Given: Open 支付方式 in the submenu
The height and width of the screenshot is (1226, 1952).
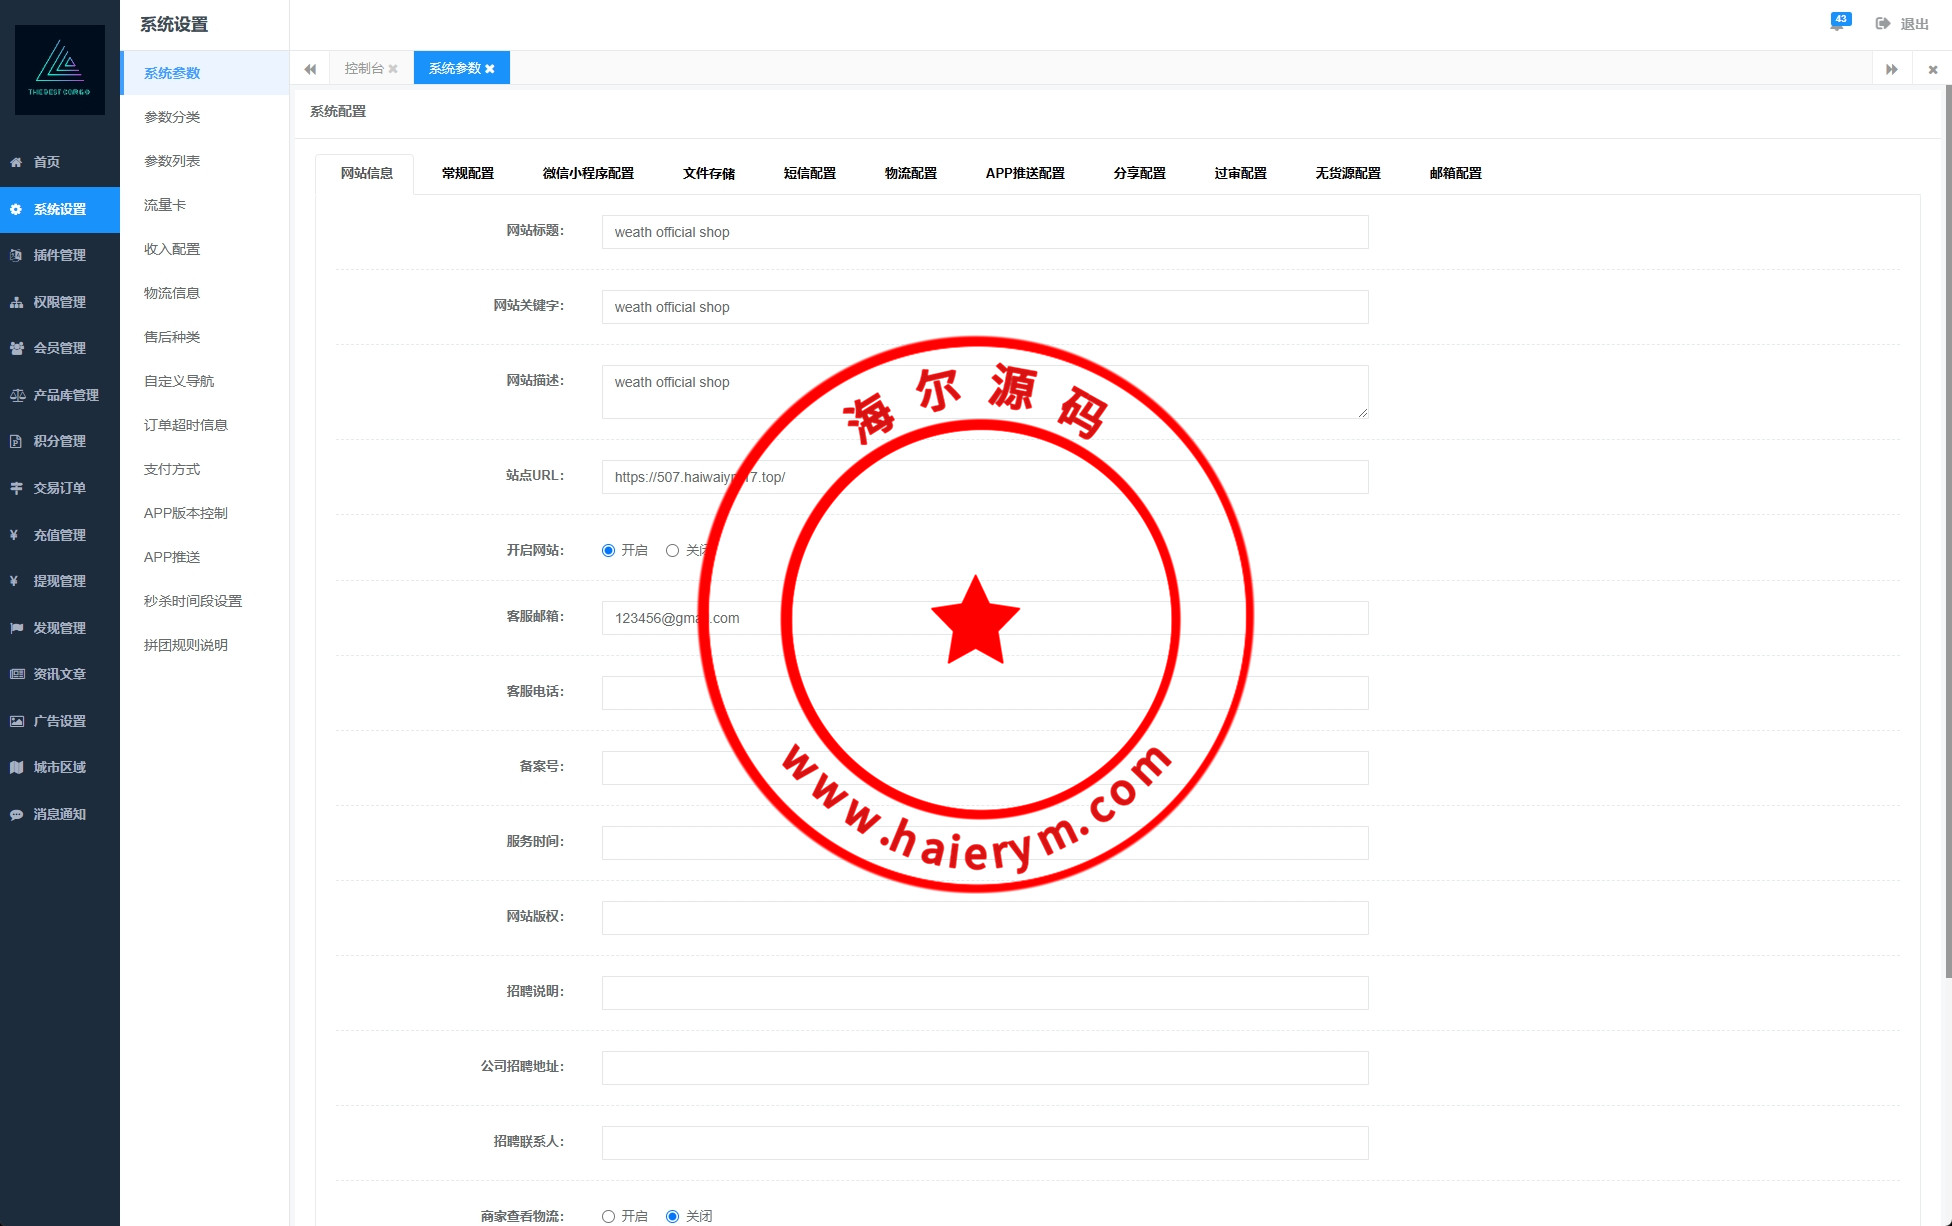Looking at the screenshot, I should [172, 469].
